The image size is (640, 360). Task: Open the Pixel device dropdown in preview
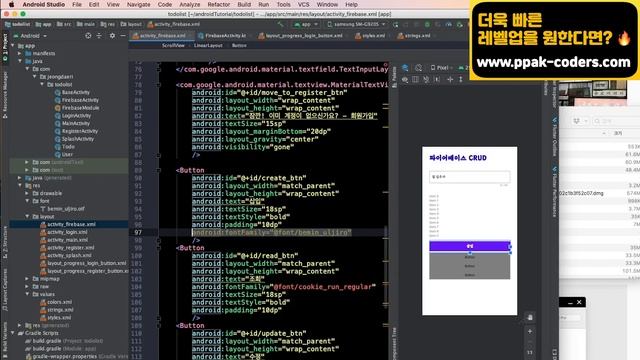point(441,68)
